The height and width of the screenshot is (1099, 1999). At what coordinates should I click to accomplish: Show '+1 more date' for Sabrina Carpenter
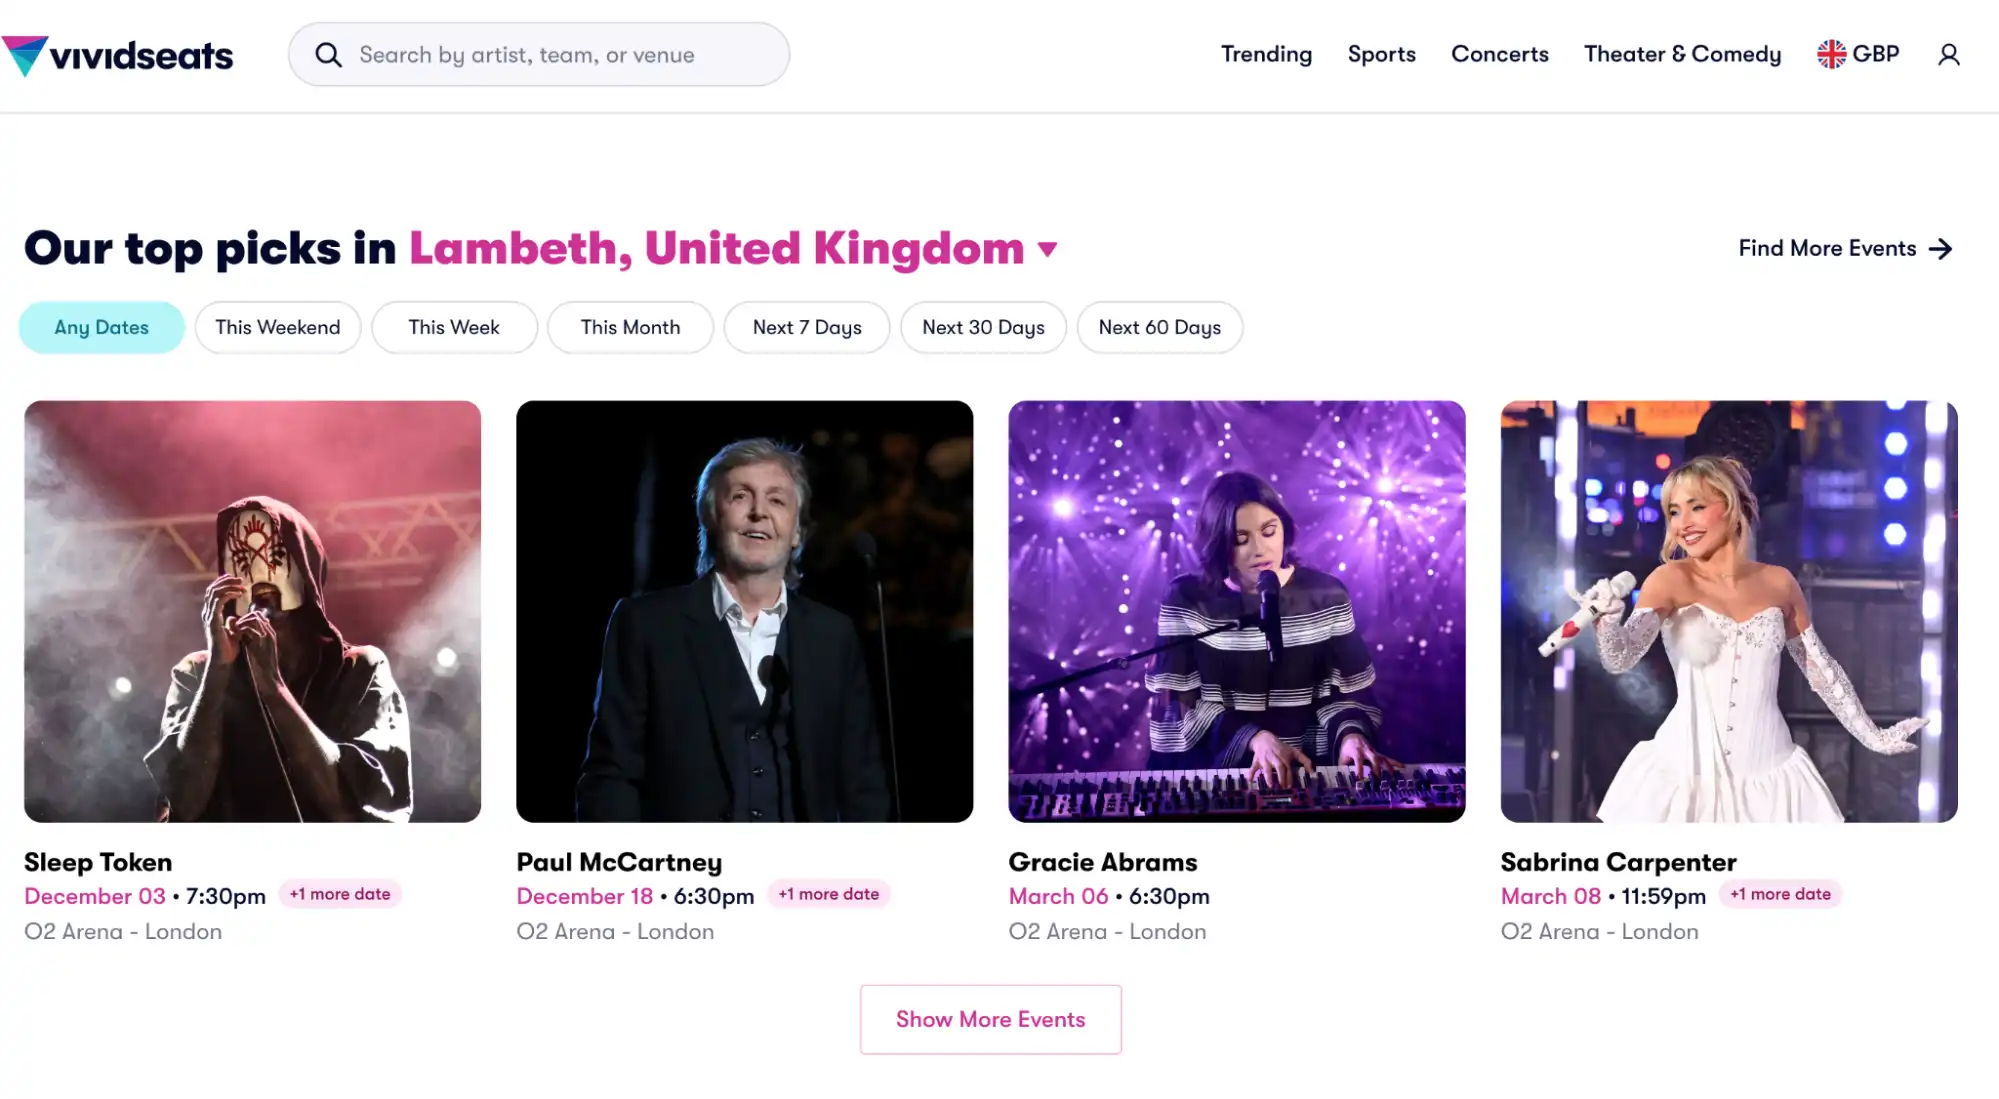click(1779, 893)
